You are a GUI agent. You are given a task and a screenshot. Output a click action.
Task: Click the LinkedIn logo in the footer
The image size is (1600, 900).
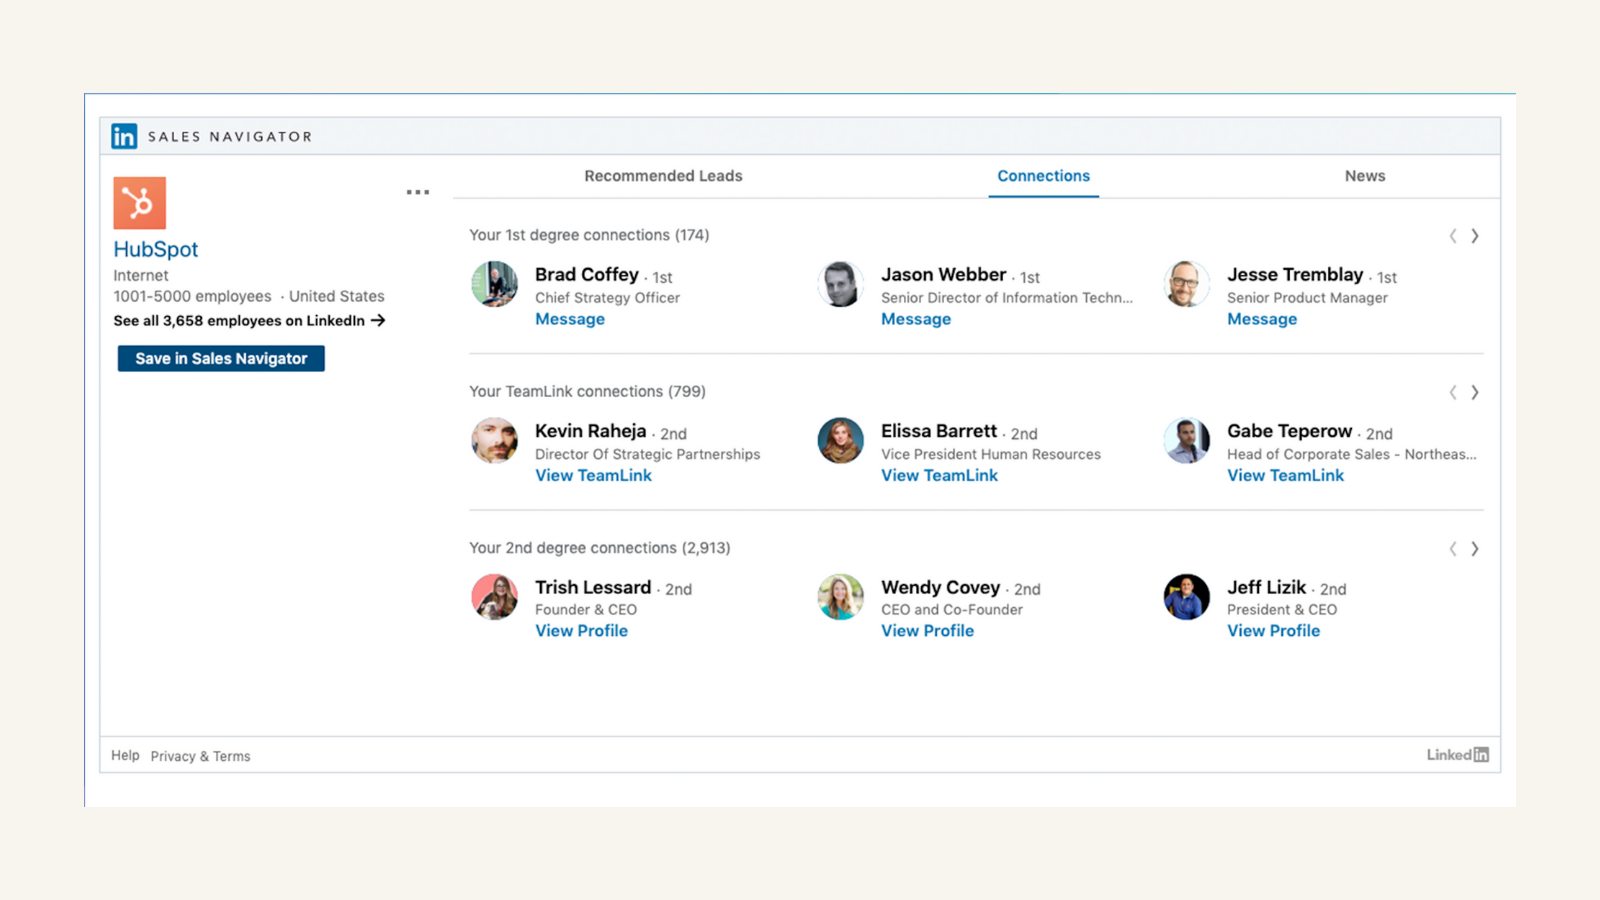[x=1458, y=754]
